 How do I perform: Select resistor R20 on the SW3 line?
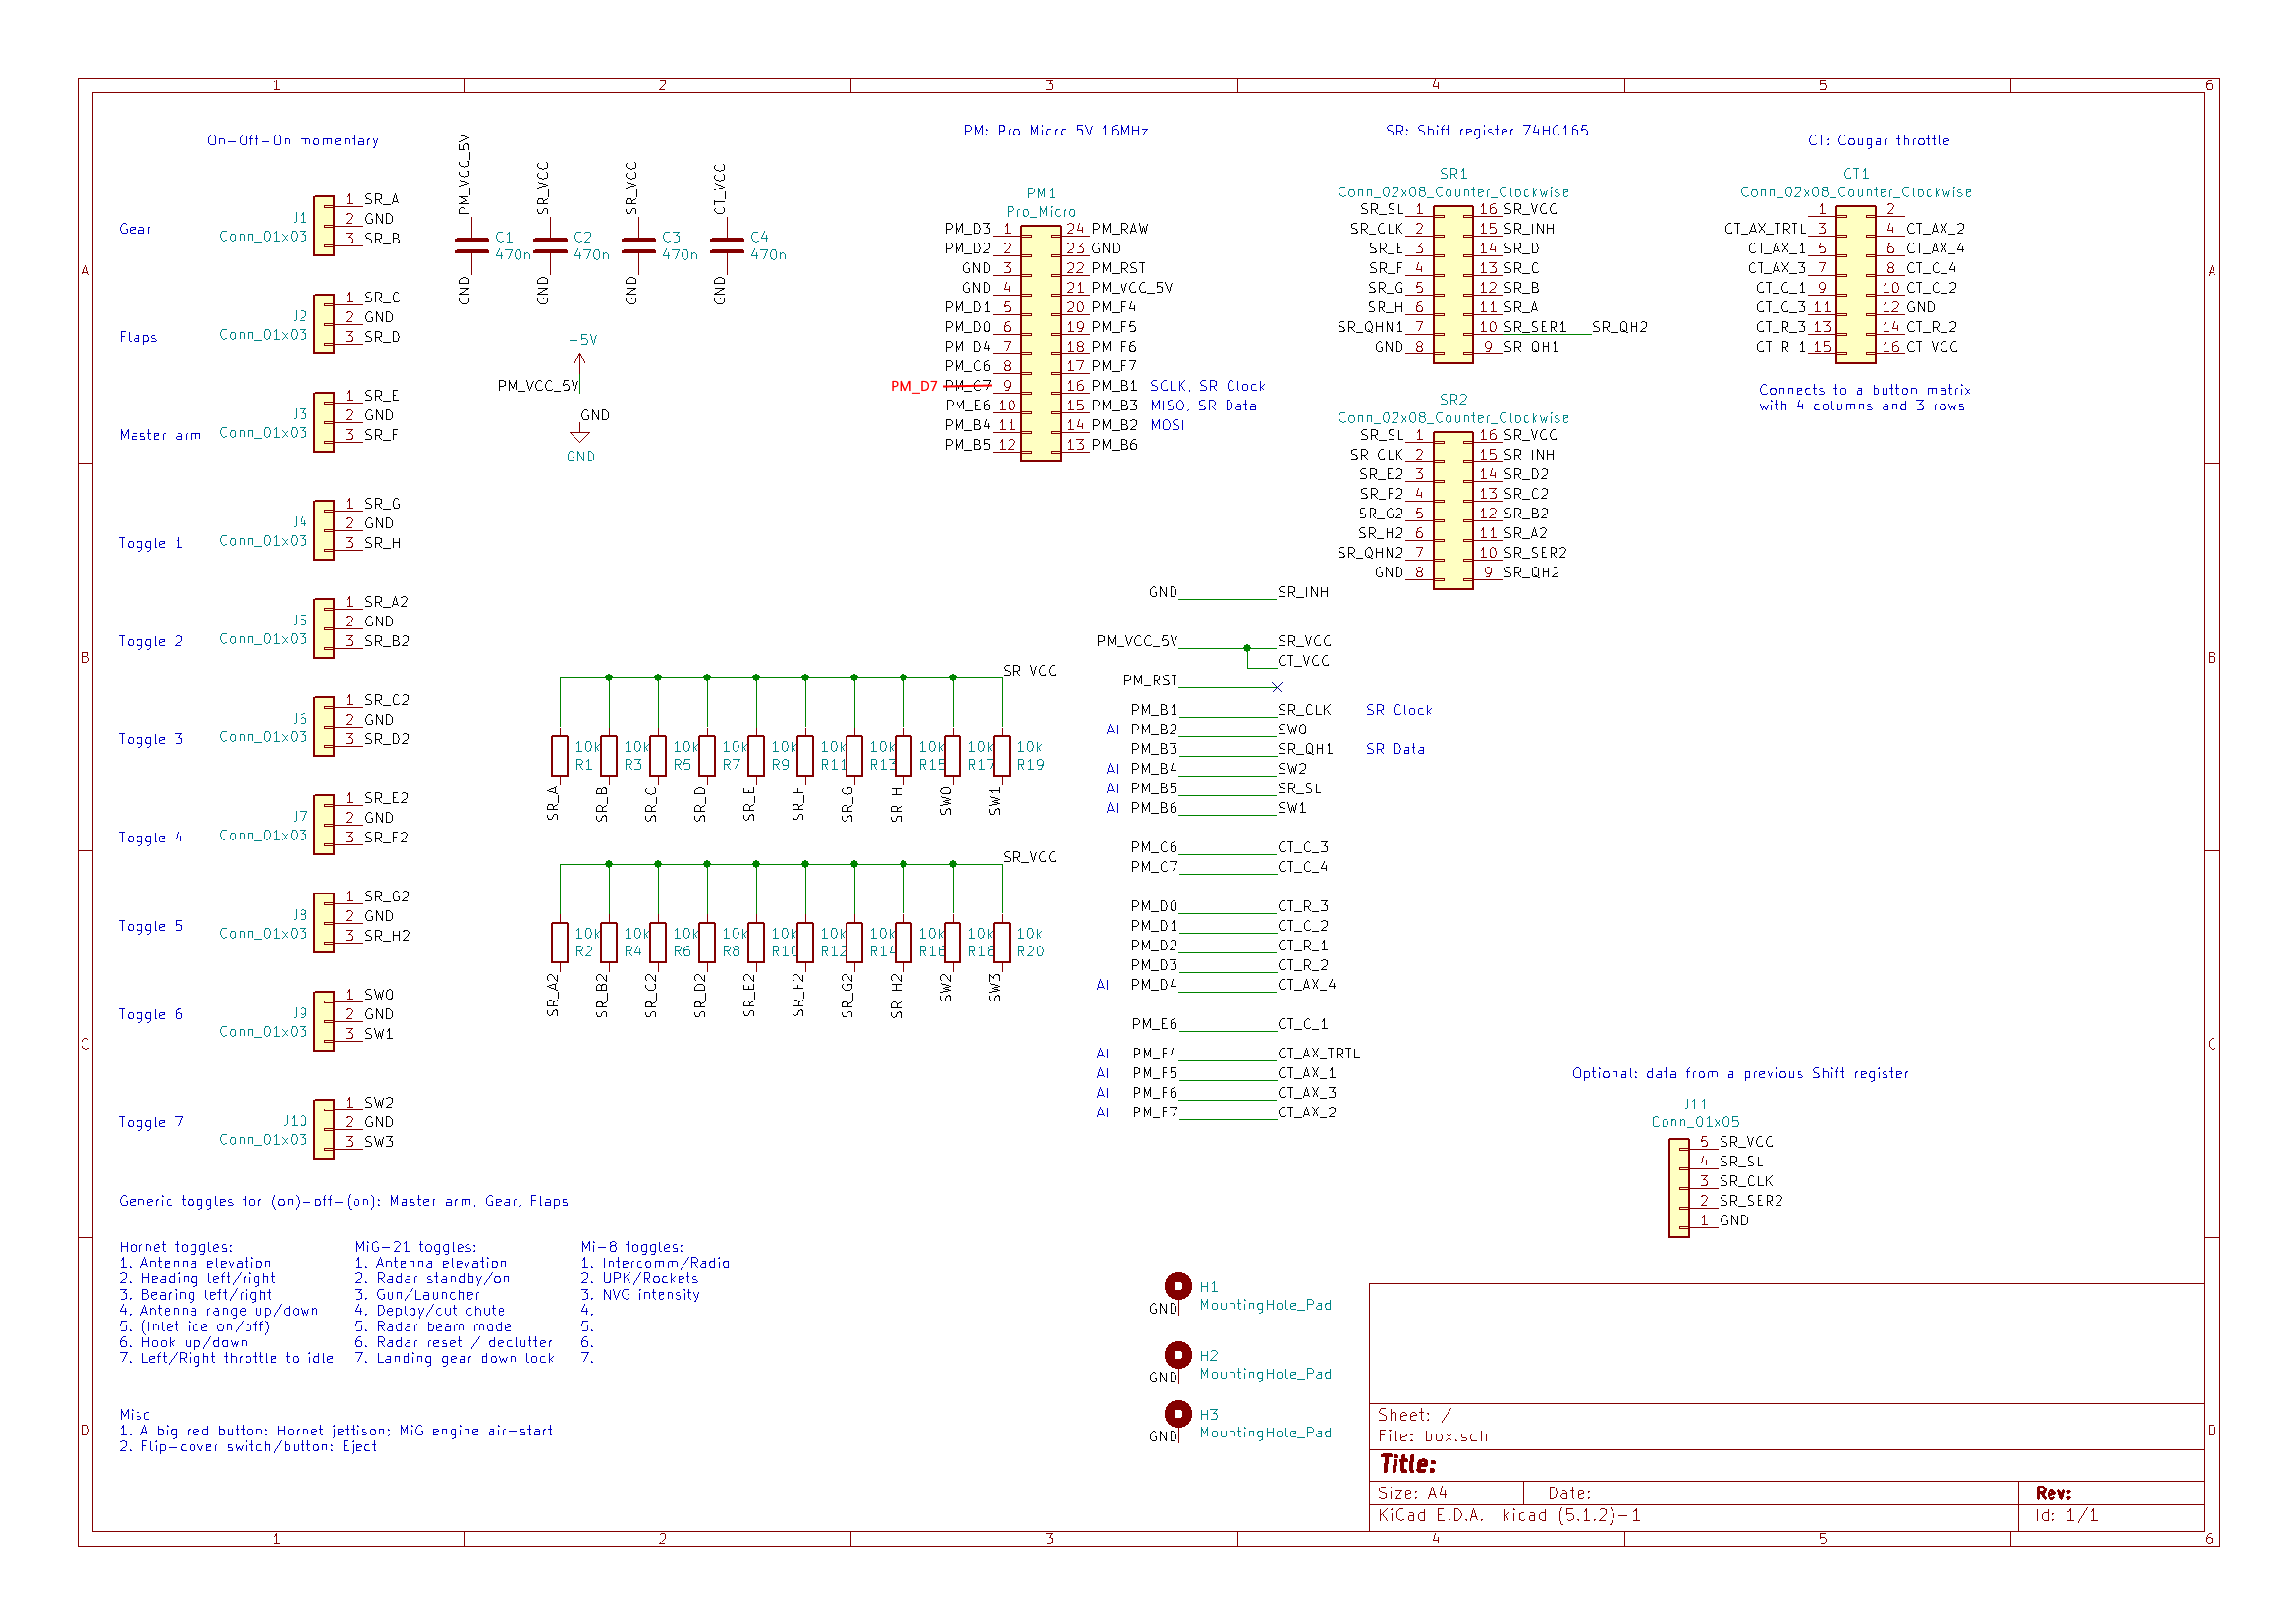[x=1002, y=942]
